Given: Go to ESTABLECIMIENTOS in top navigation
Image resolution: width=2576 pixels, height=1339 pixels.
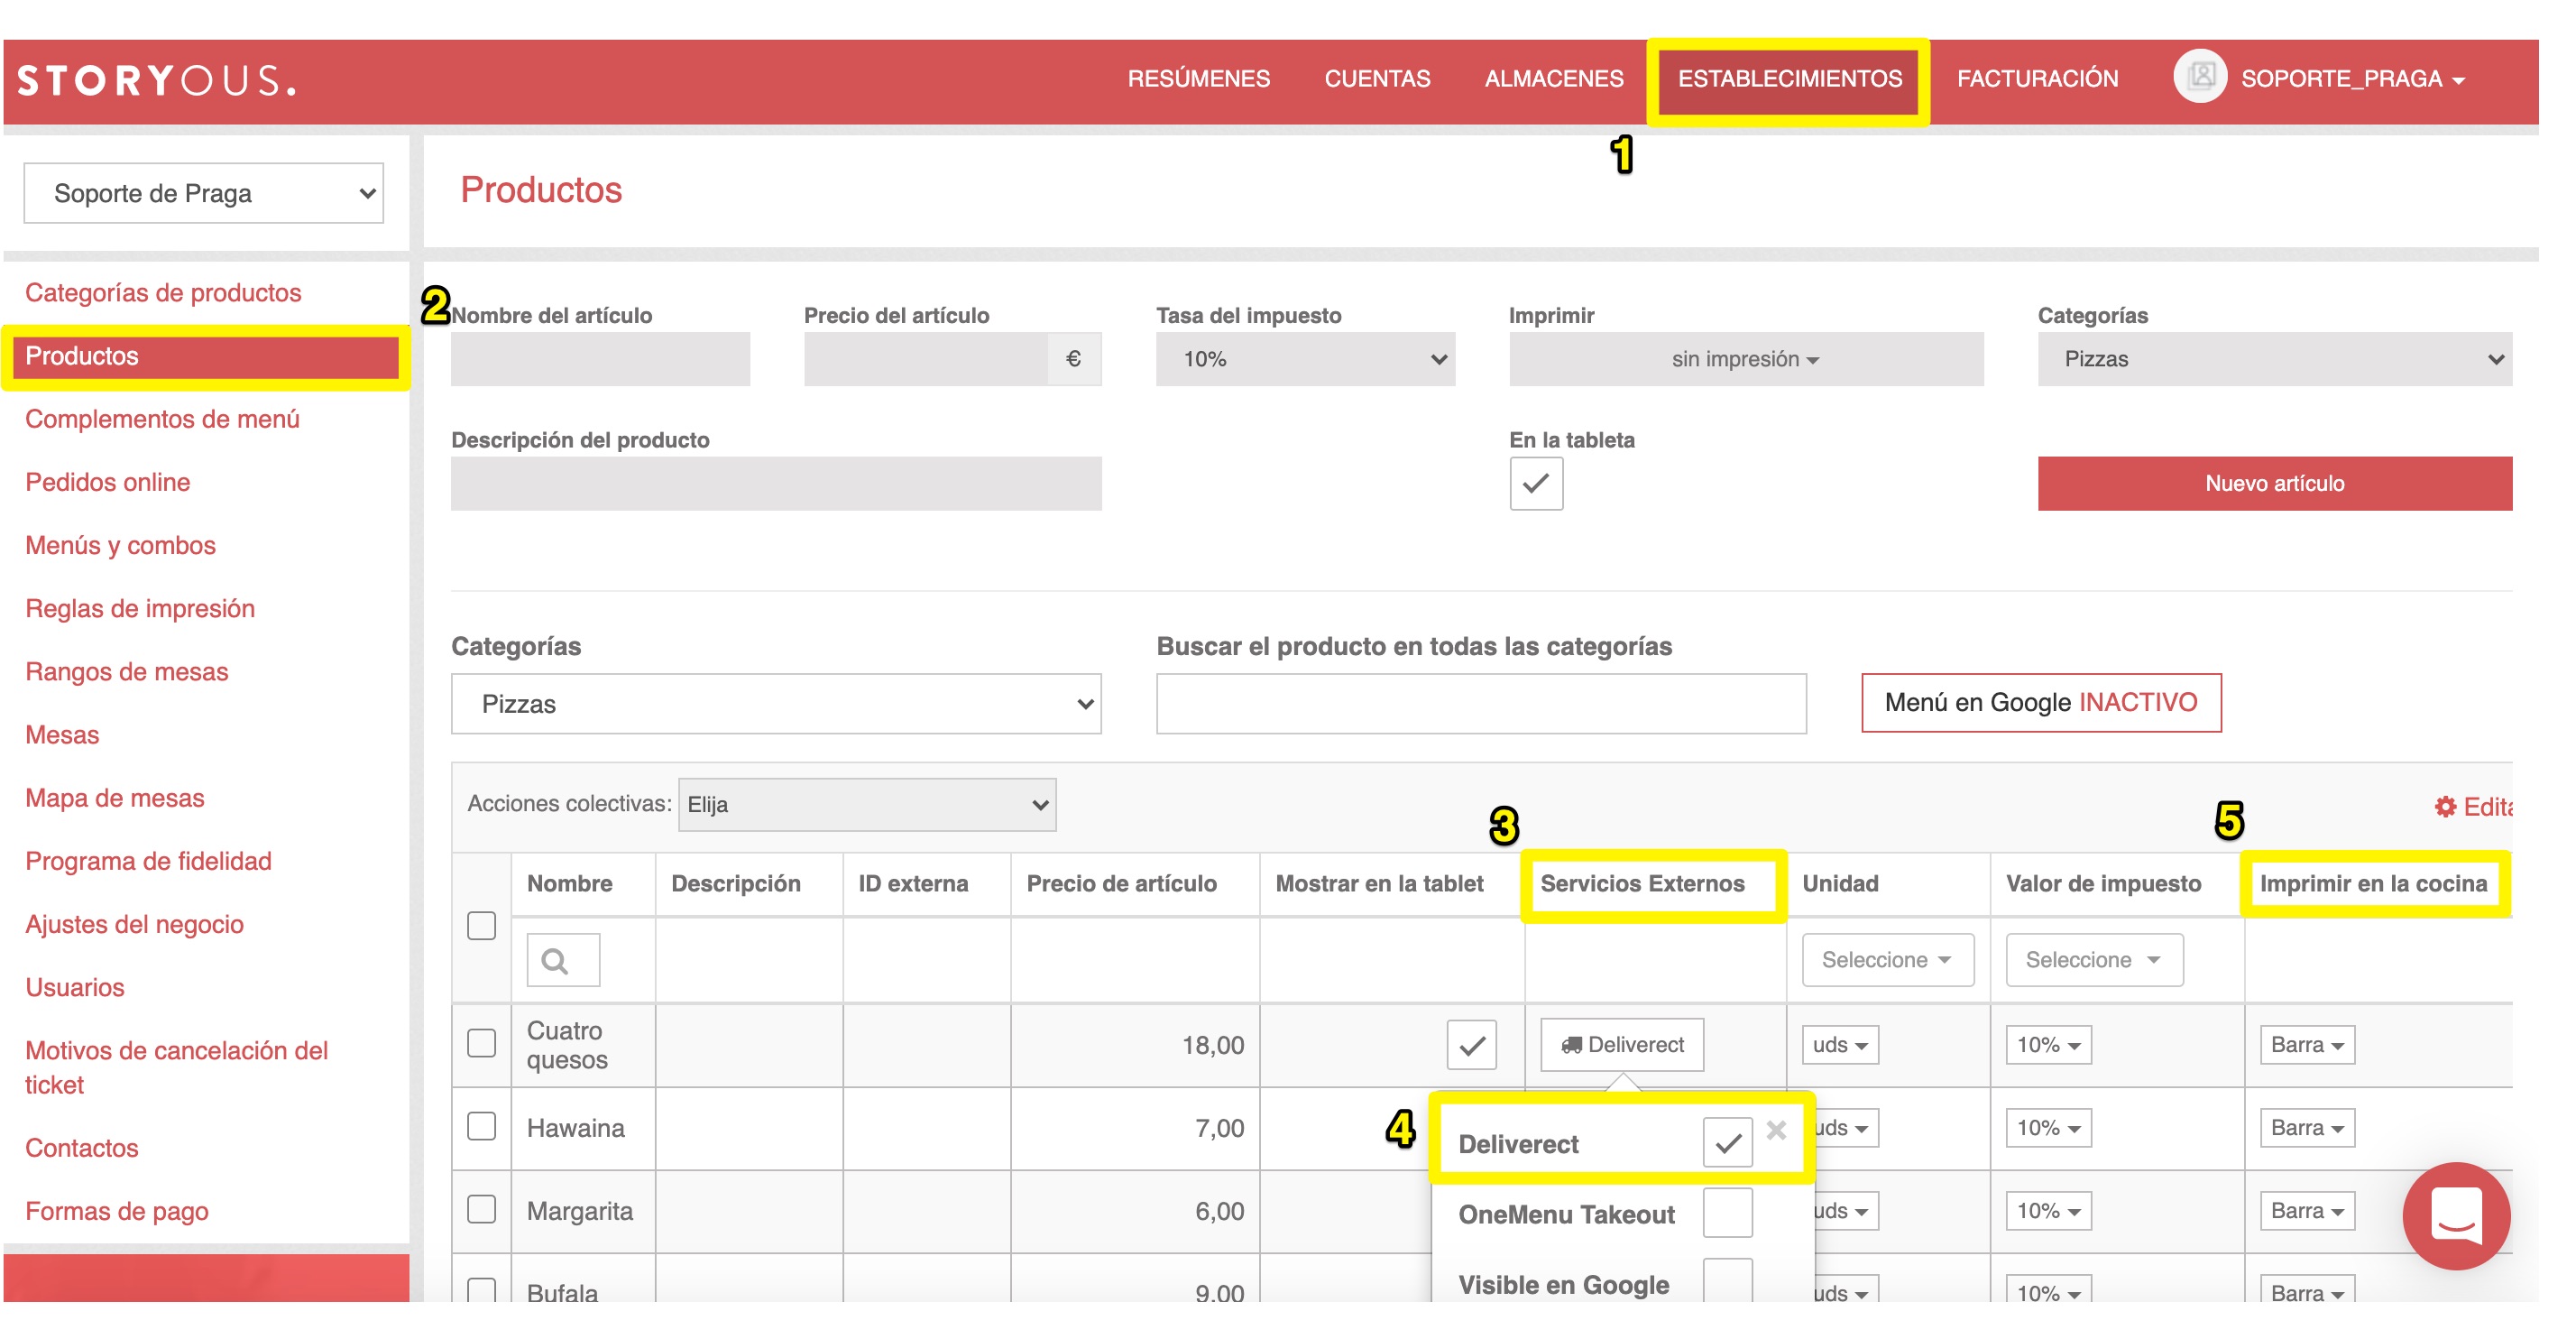Looking at the screenshot, I should coord(1789,79).
